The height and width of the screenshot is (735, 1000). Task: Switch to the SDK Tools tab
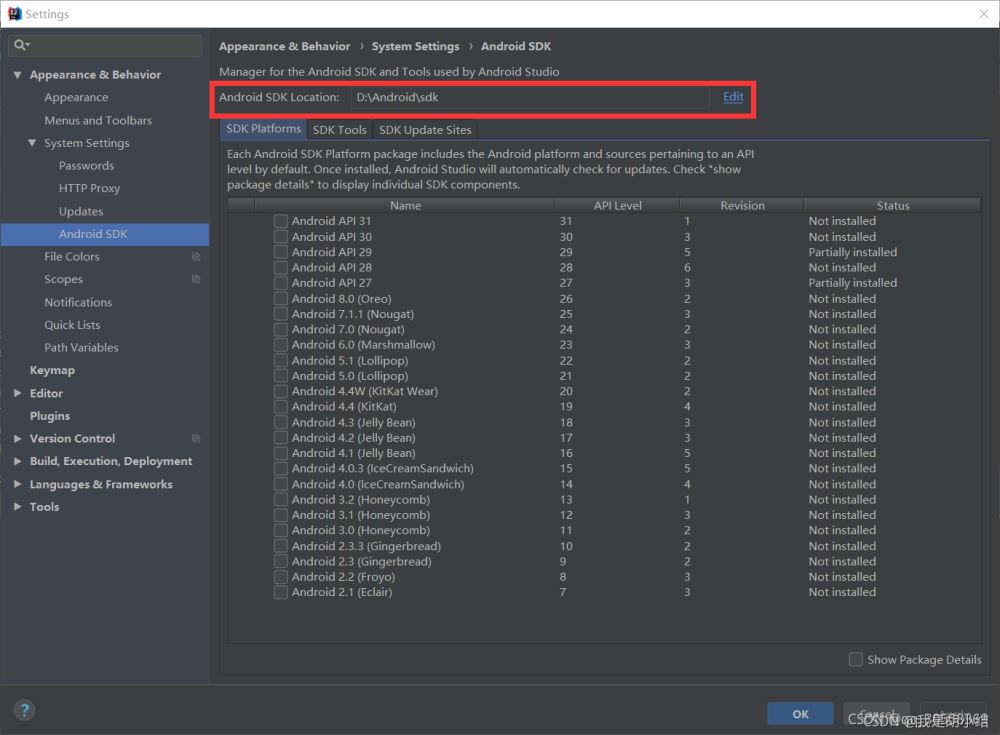point(339,130)
